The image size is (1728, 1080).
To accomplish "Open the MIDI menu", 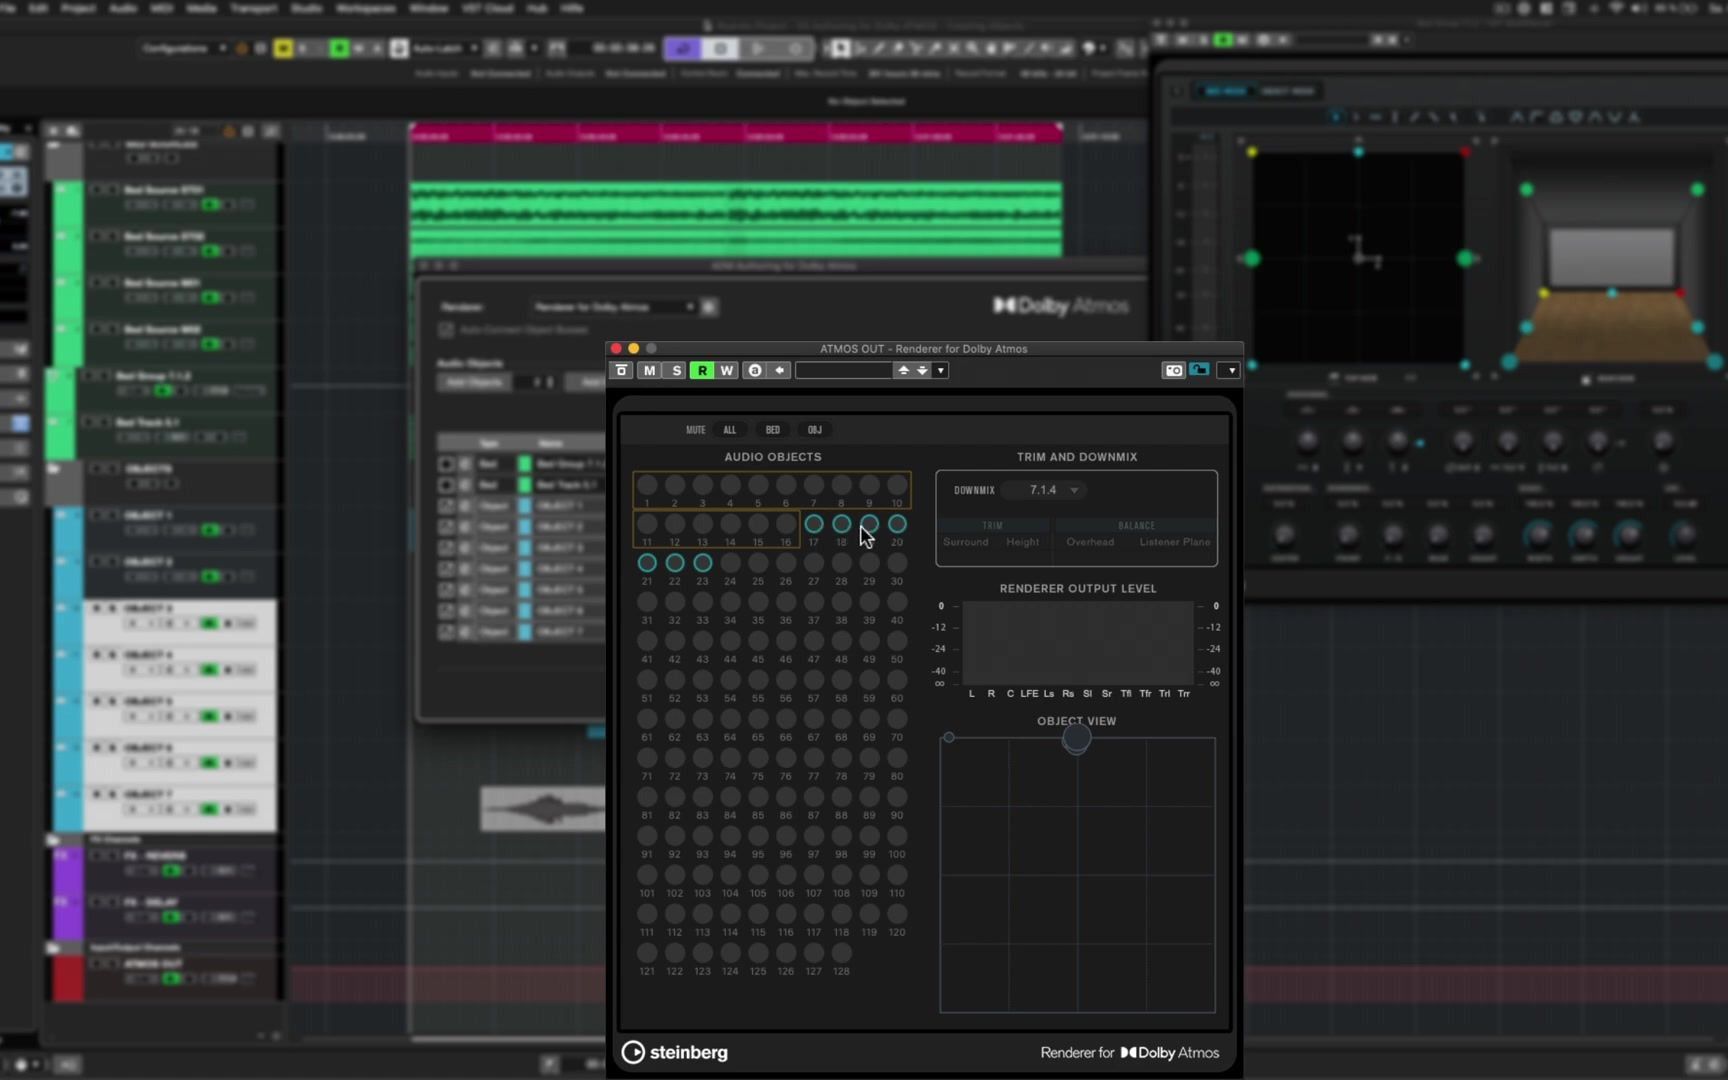I will pyautogui.click(x=161, y=8).
